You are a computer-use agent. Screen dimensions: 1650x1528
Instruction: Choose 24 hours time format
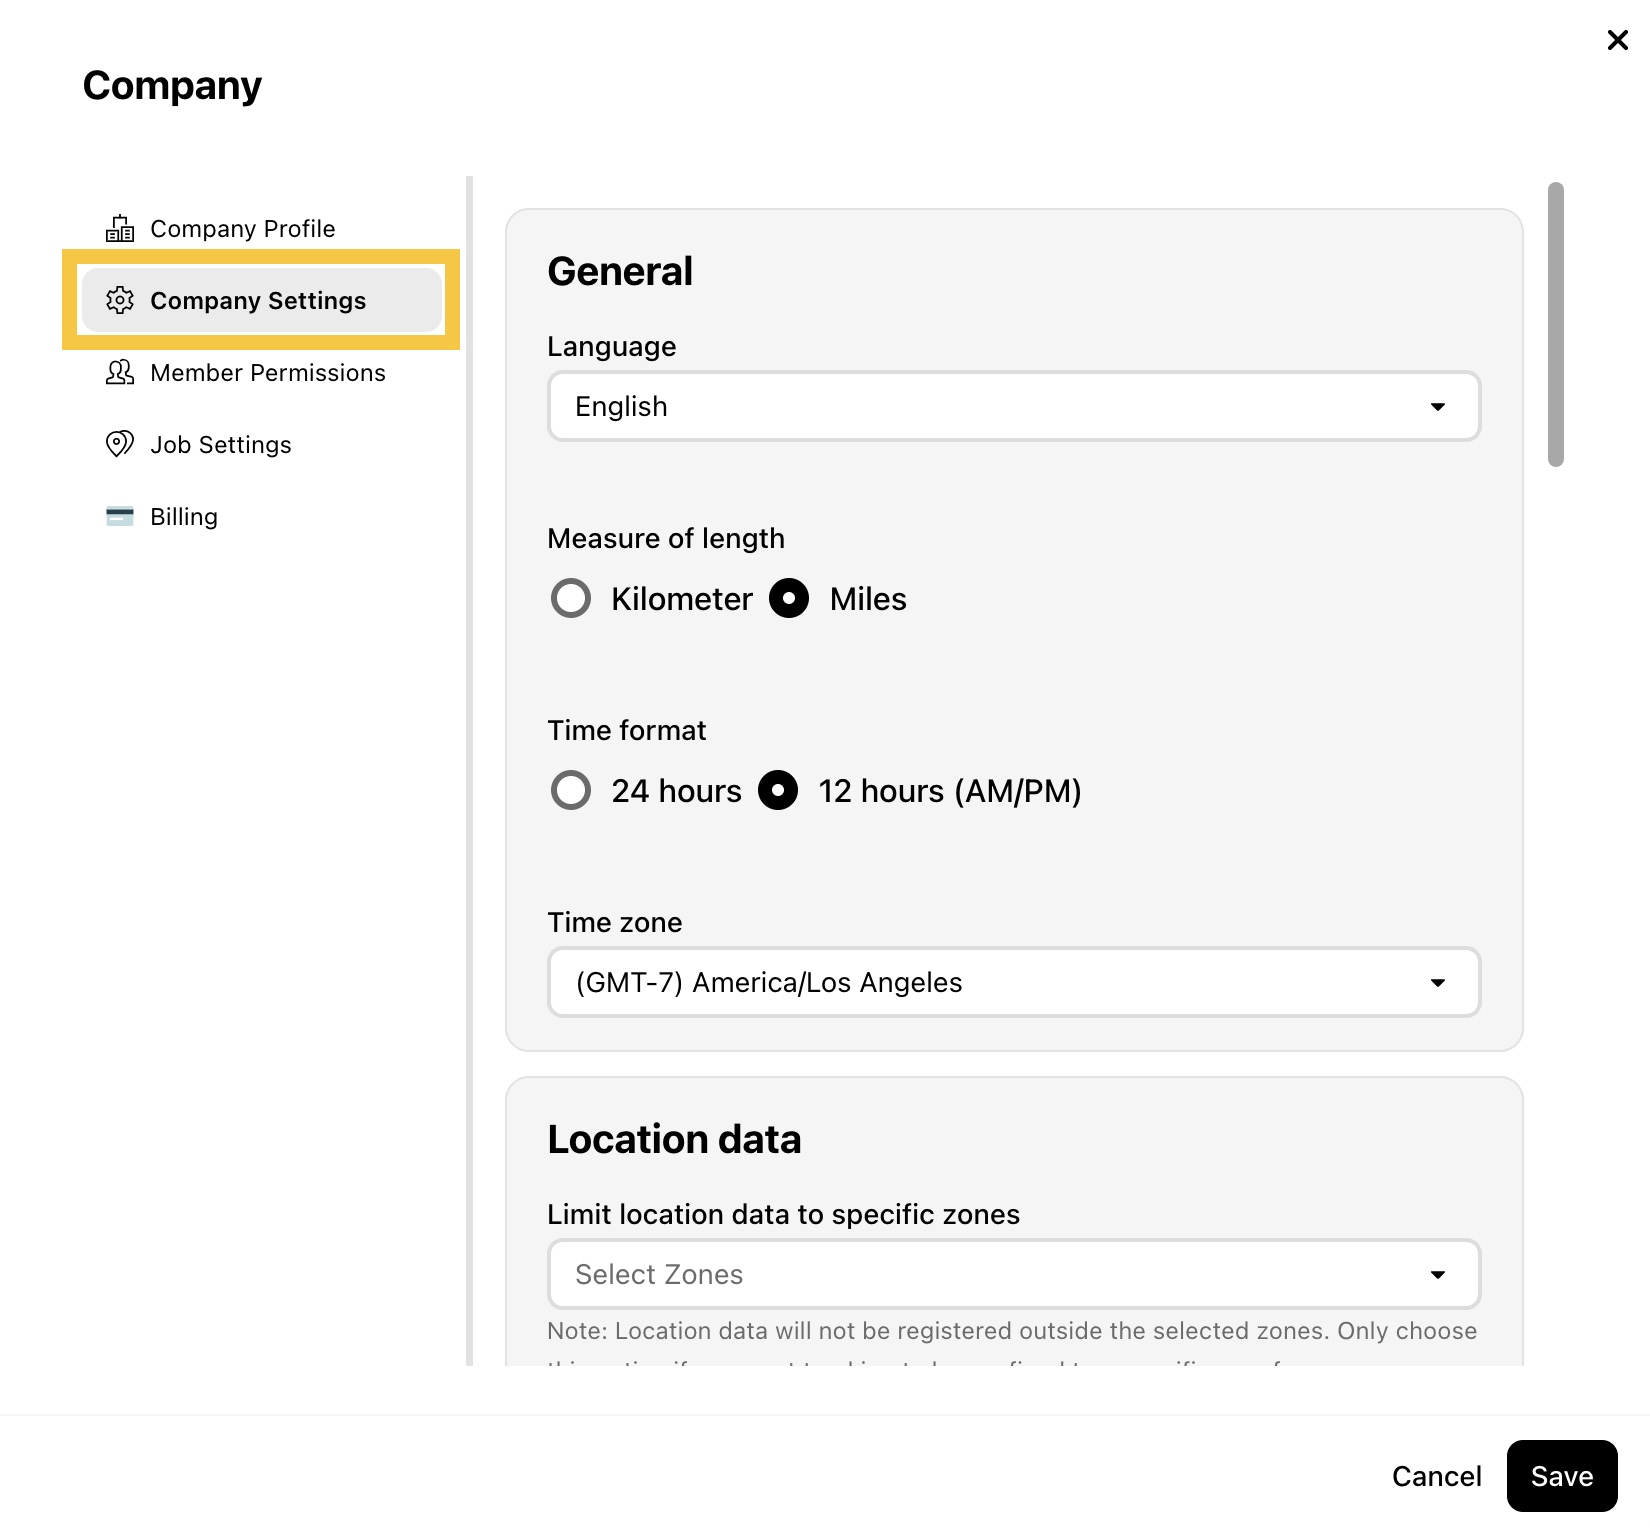(x=571, y=791)
